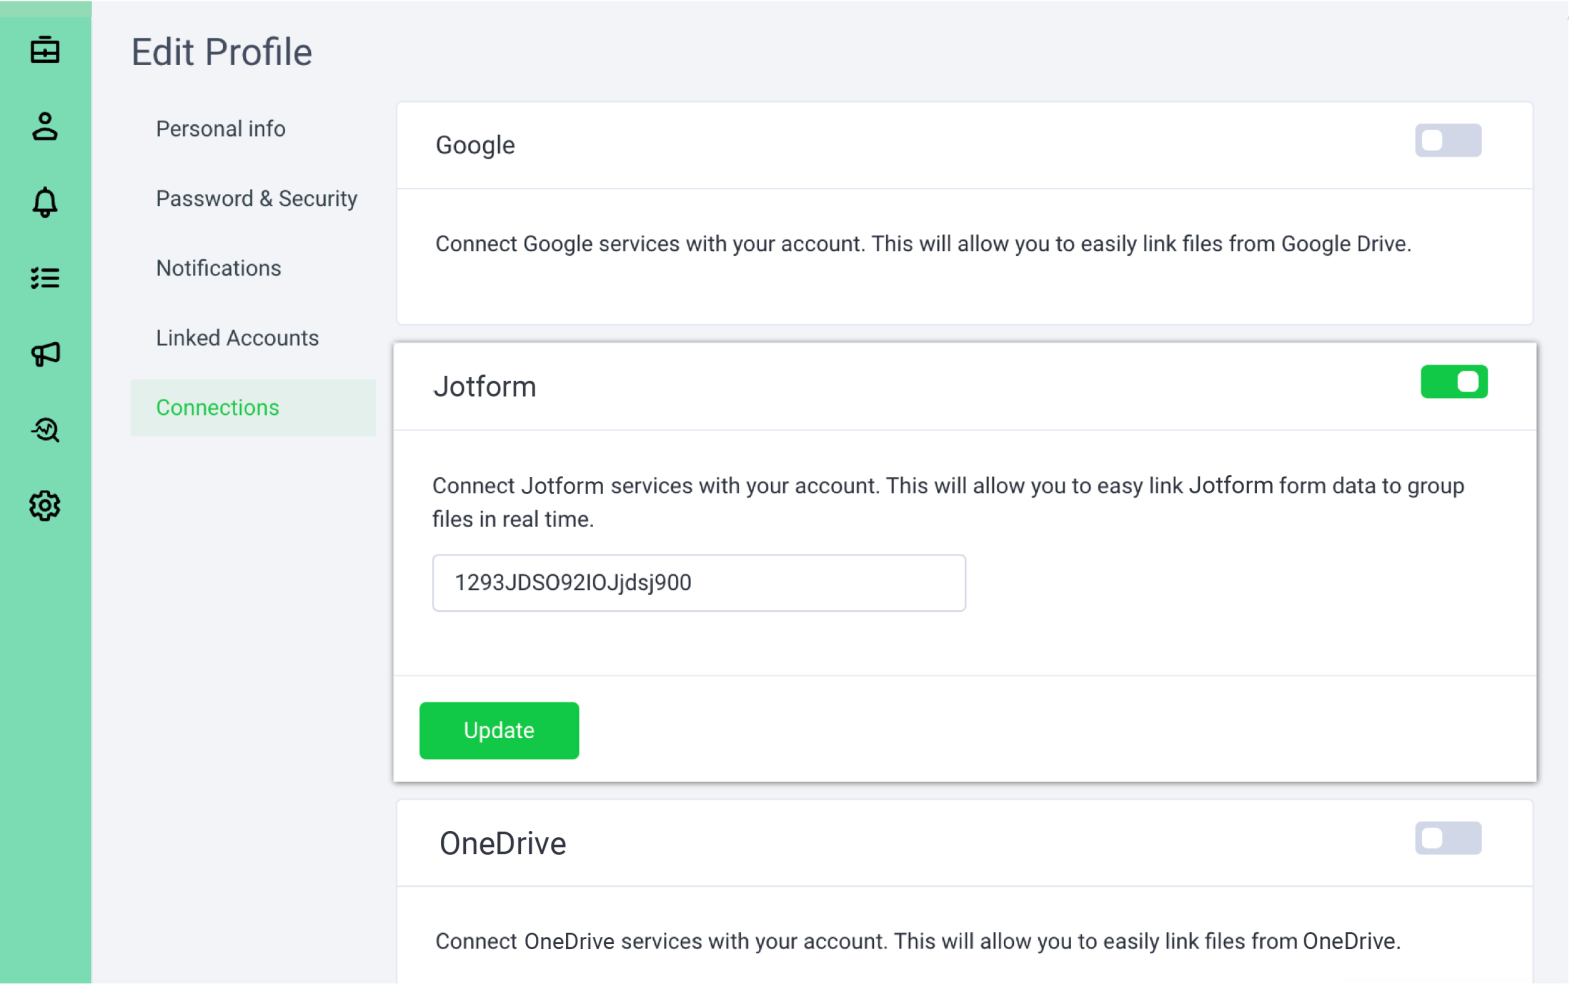Screen dimensions: 1570x984
Task: Disable the Jotform connection toggle
Action: [1453, 382]
